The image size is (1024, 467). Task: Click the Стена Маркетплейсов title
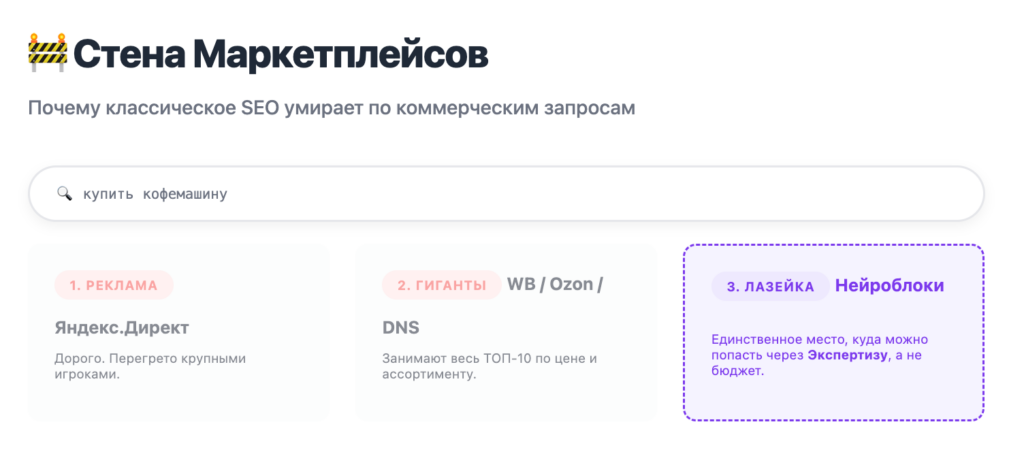(x=281, y=55)
